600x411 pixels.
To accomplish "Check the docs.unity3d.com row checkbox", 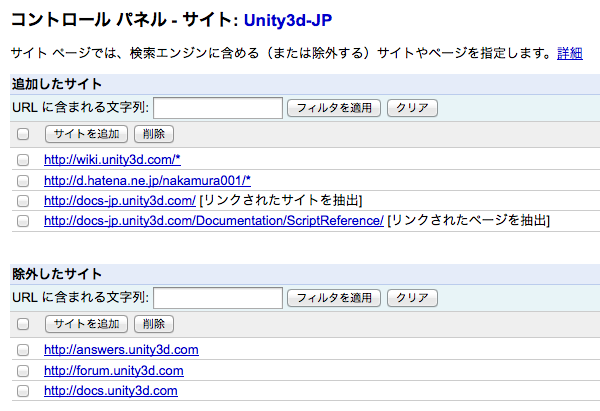I will [23, 391].
